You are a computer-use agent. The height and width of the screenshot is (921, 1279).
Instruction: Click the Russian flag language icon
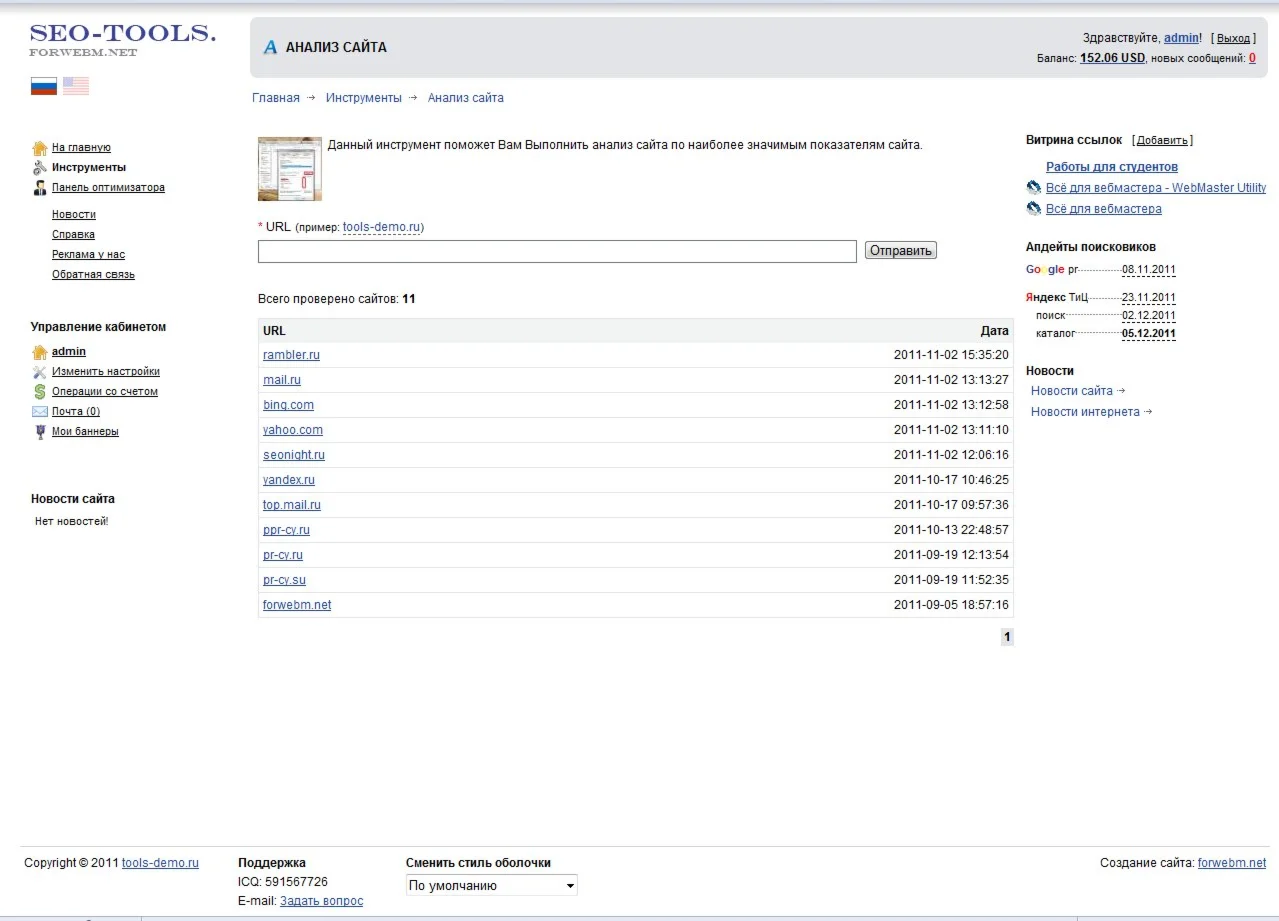(x=43, y=86)
